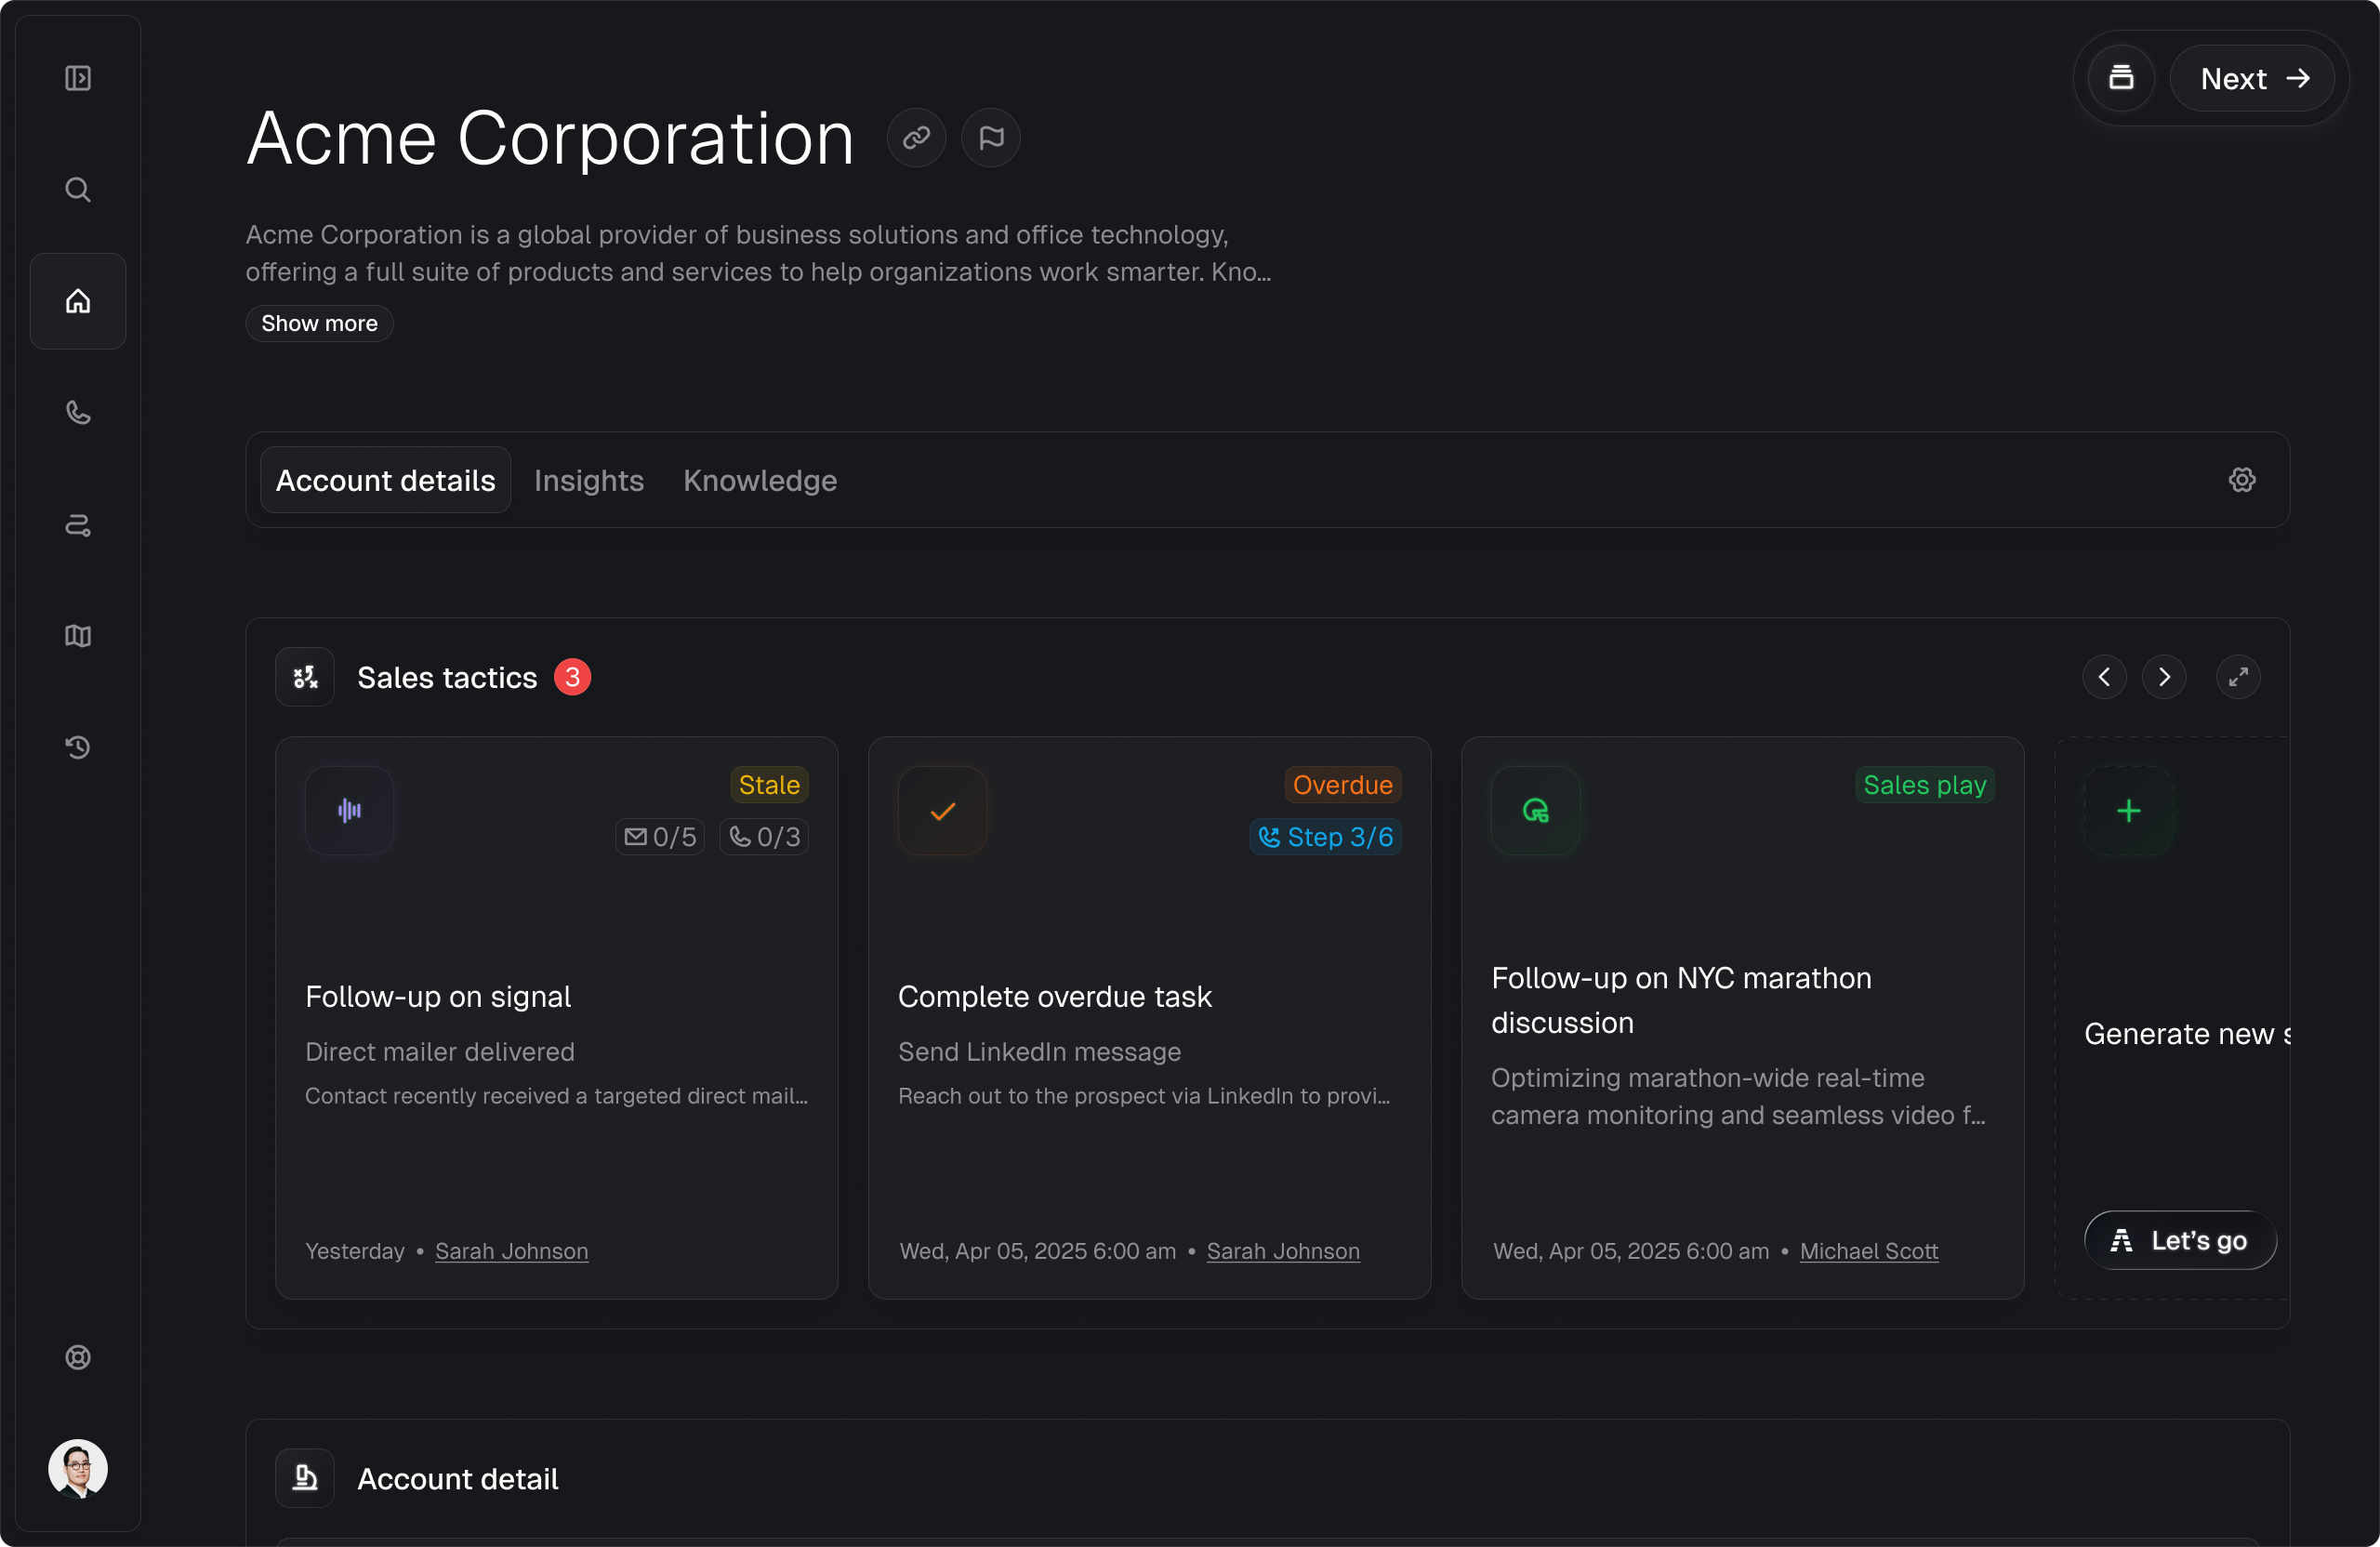This screenshot has width=2380, height=1547.
Task: Click the Sales tactics section icon
Action: (305, 677)
